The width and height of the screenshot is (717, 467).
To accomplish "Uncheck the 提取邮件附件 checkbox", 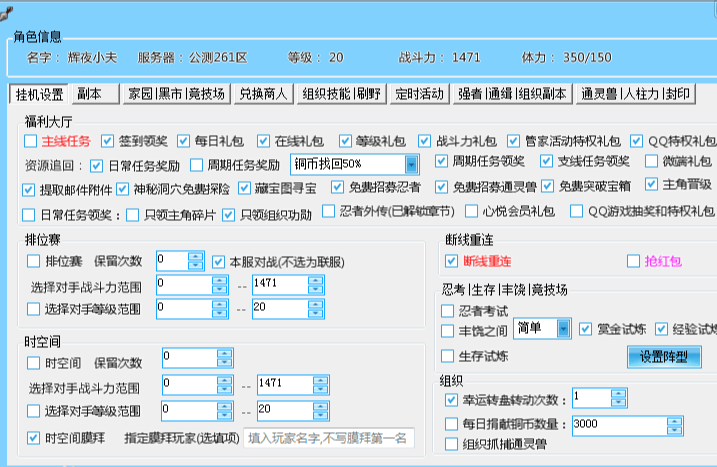I will [x=28, y=189].
